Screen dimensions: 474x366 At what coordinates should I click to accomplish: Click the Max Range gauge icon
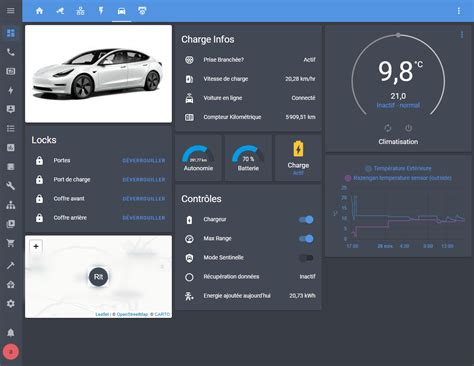pos(189,239)
